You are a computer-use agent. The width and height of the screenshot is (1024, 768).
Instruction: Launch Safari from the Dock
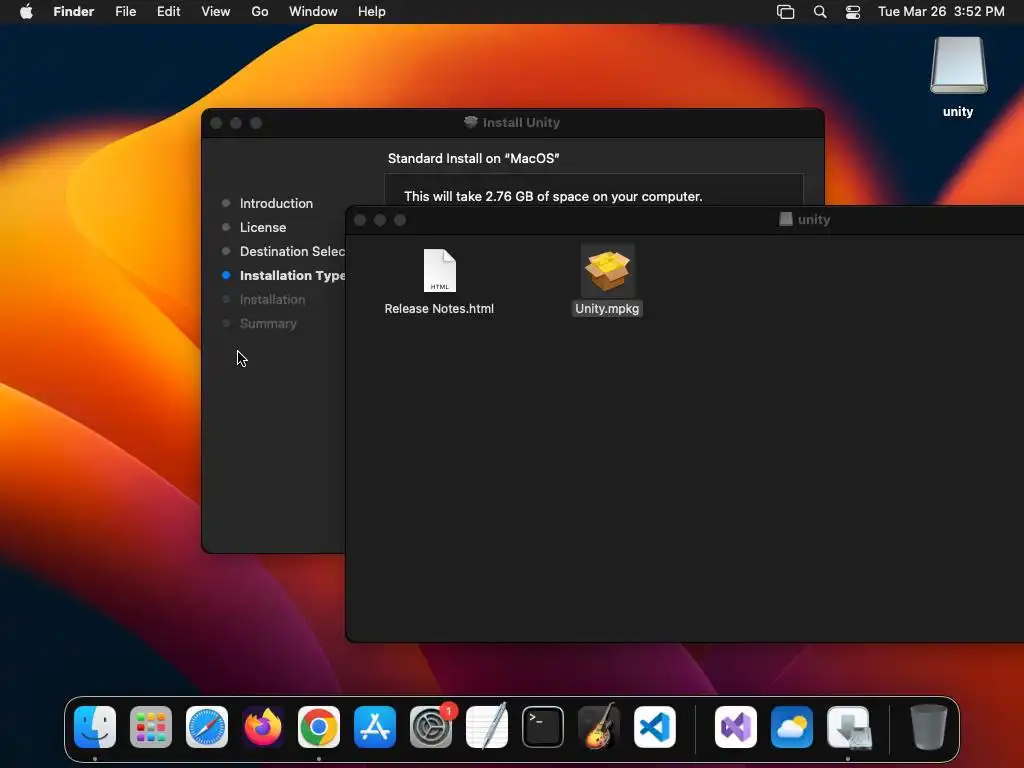pos(207,727)
